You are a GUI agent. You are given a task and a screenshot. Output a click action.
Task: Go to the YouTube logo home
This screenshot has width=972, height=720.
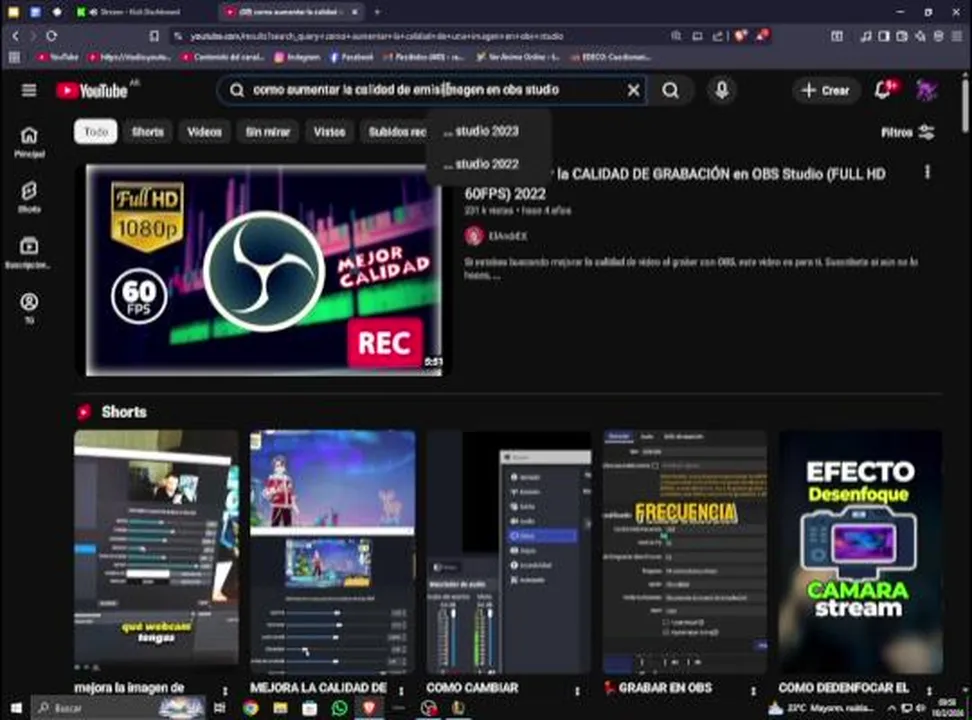coord(92,91)
